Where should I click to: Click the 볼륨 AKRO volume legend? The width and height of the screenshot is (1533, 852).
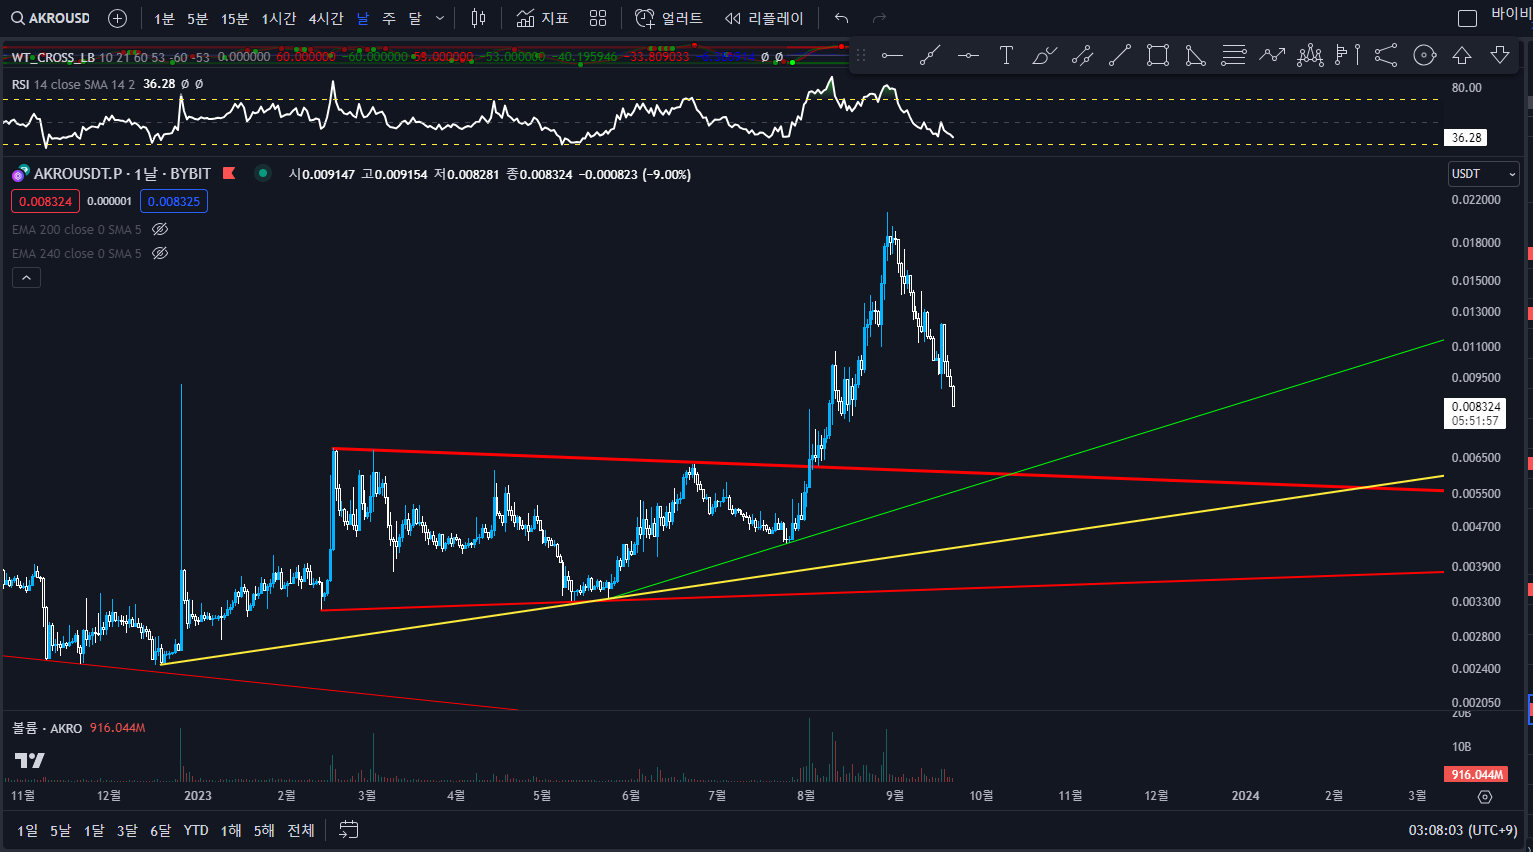point(47,728)
